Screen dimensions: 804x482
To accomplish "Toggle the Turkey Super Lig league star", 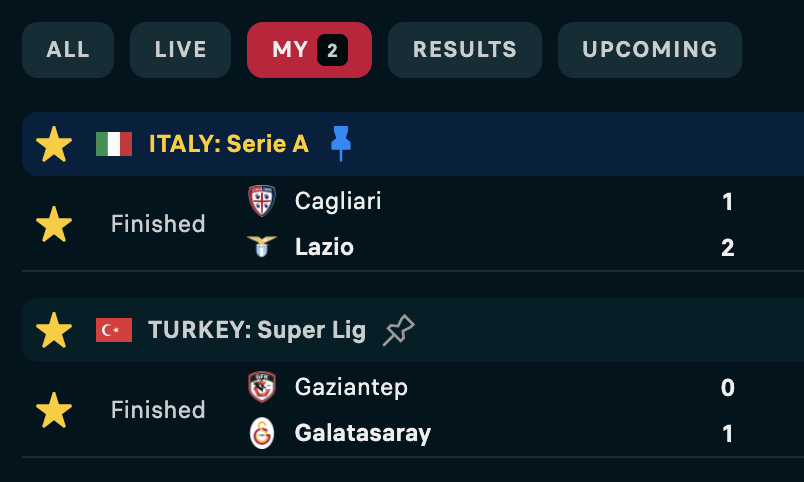I will click(54, 330).
